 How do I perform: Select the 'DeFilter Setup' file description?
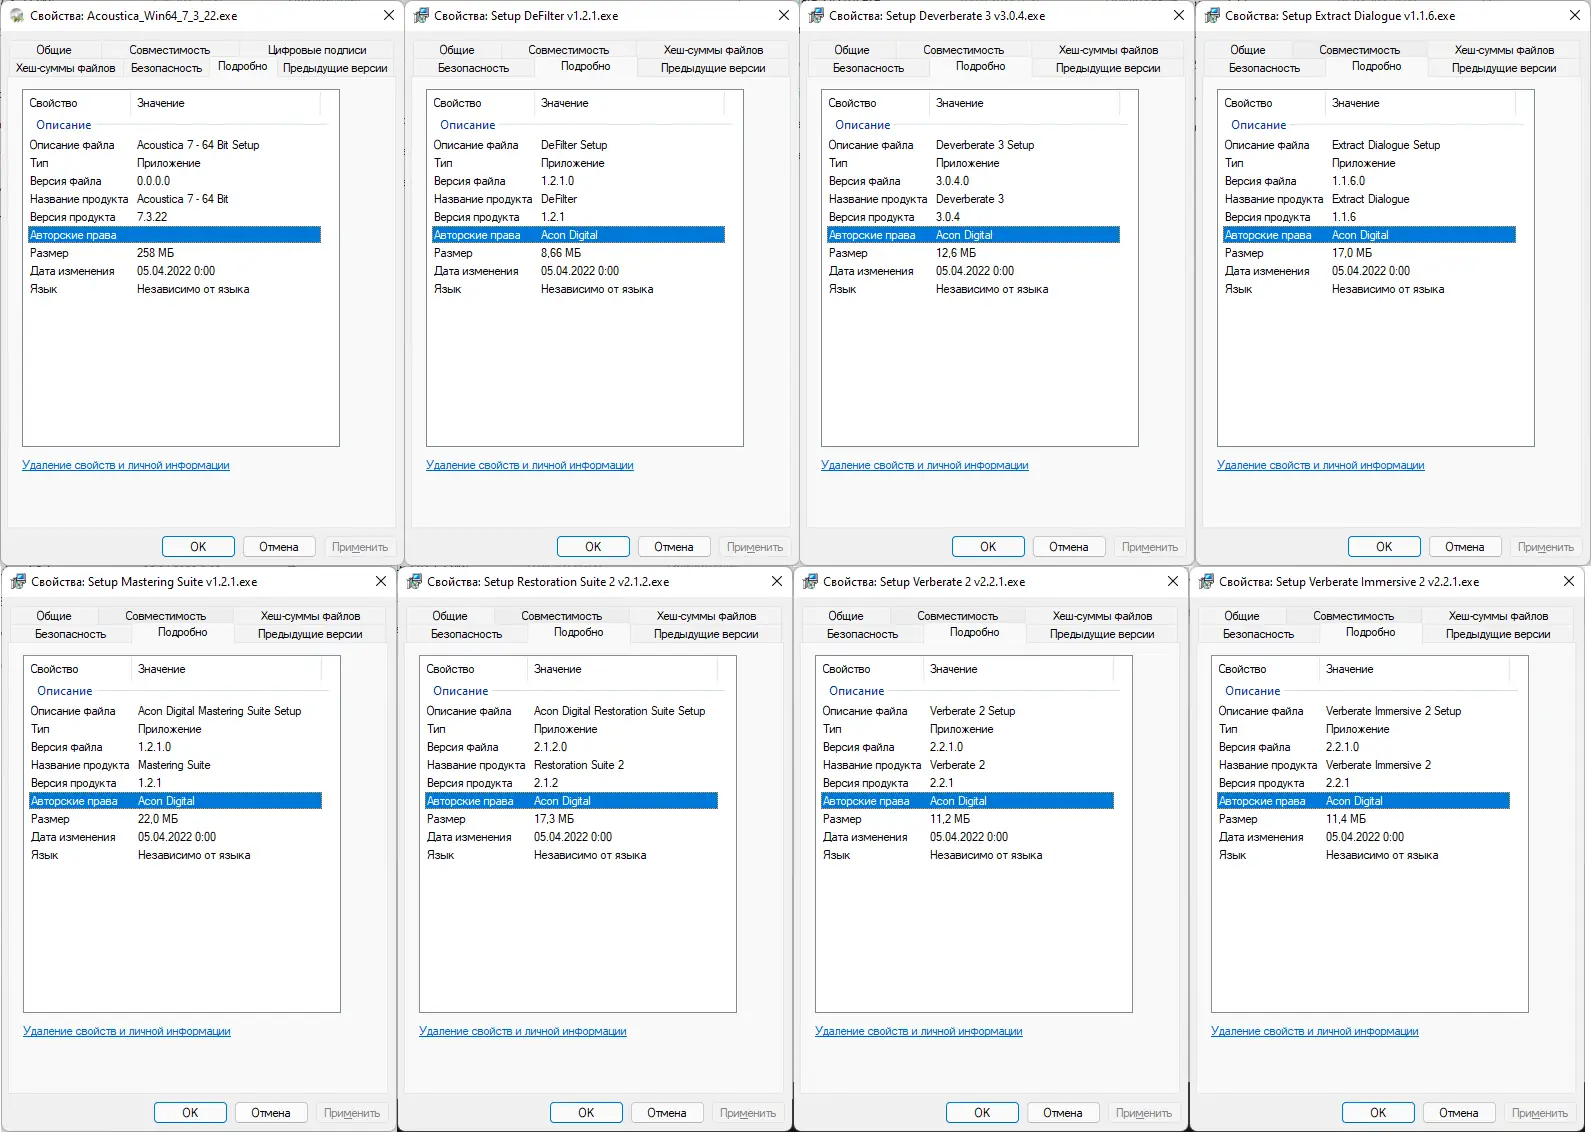[x=574, y=145]
